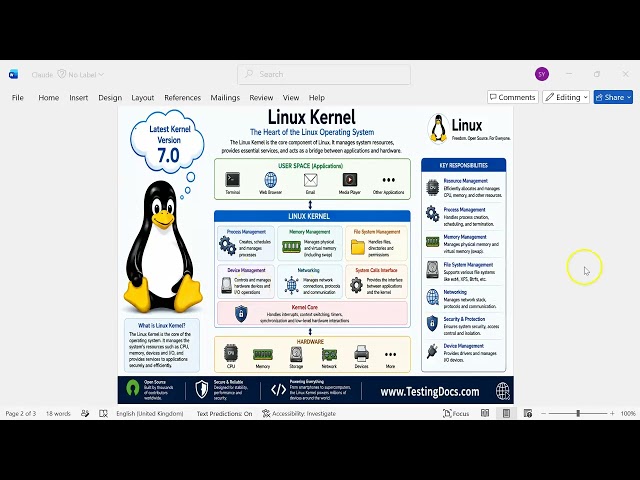Click into the Search box
Viewport: 640px width, 480px height.
(x=324, y=74)
